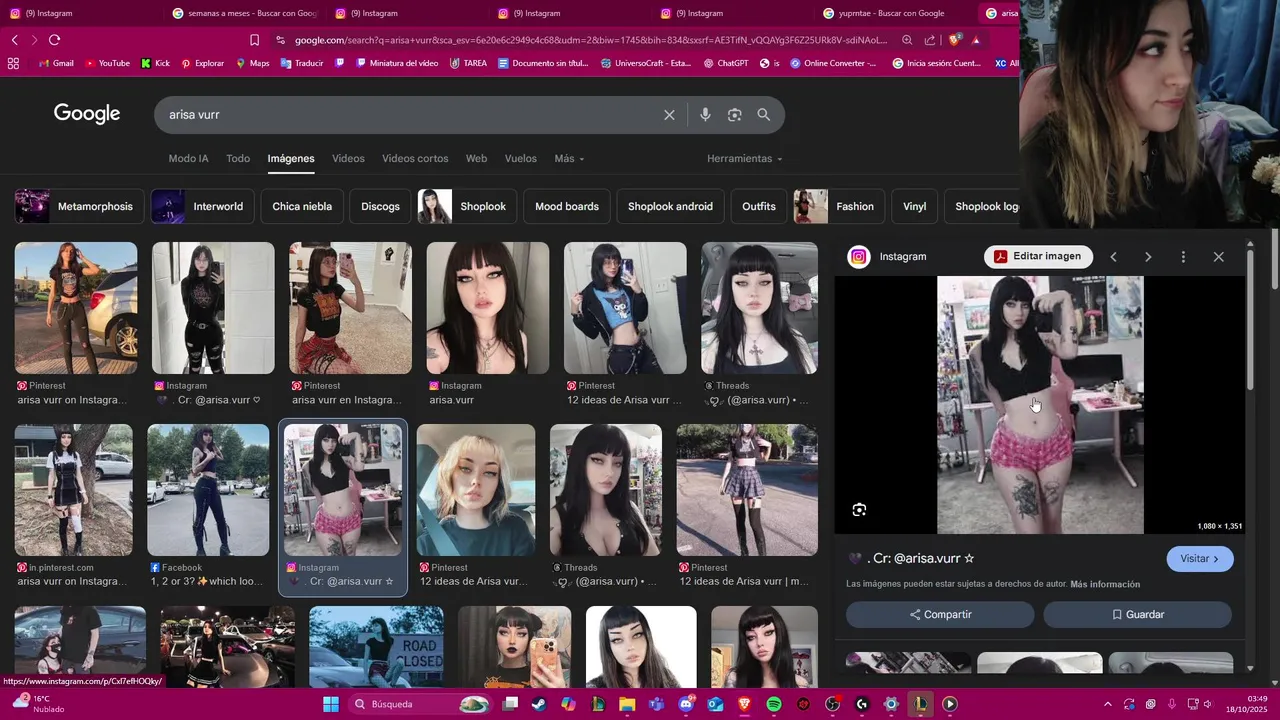Screen dimensions: 1280x720
Task: Click the Guardar button
Action: (1137, 615)
